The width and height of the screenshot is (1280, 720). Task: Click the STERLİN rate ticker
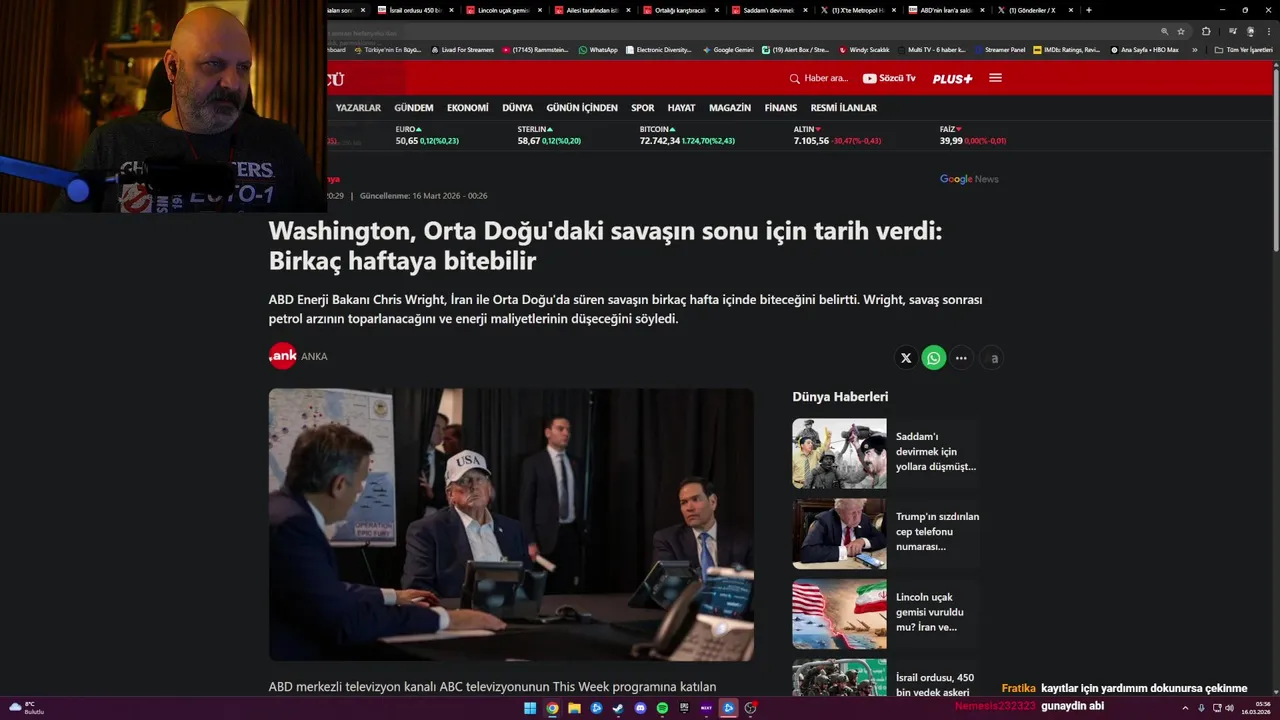[549, 135]
